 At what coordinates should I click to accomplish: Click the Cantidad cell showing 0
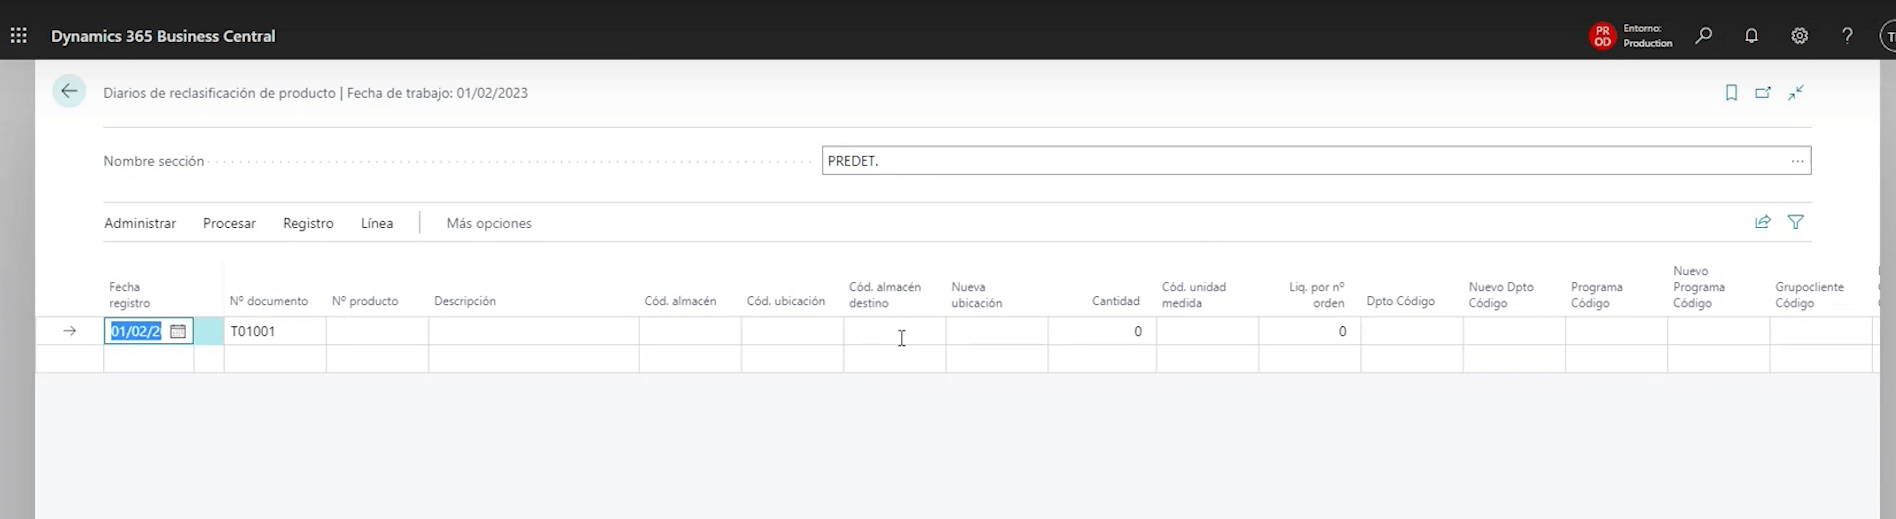1101,331
